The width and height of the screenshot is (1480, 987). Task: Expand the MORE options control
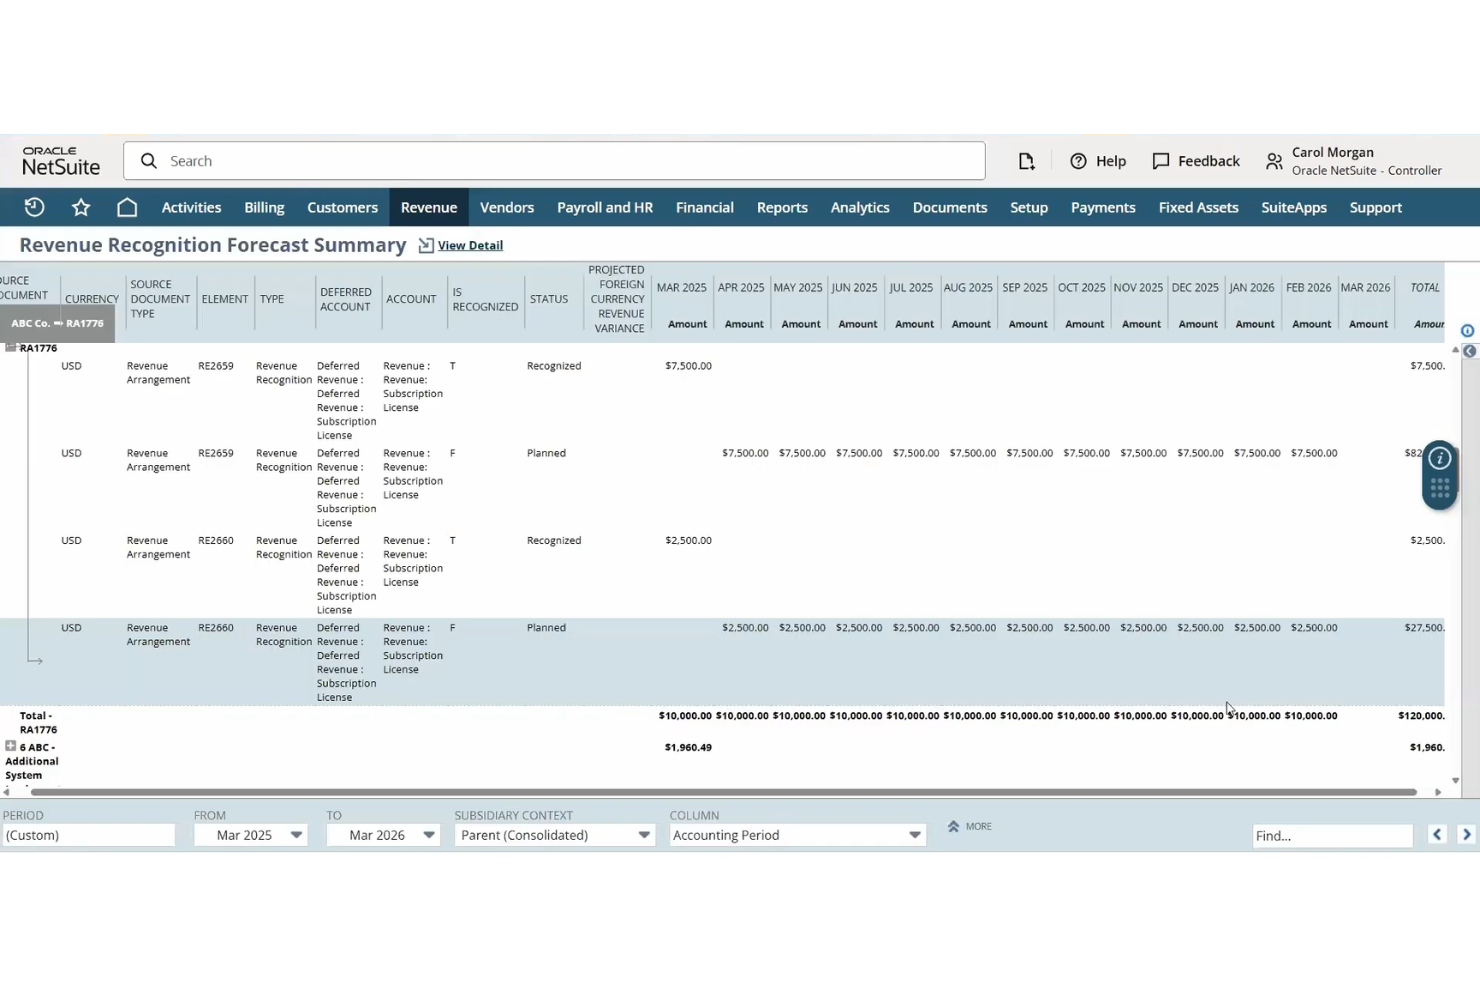click(968, 826)
